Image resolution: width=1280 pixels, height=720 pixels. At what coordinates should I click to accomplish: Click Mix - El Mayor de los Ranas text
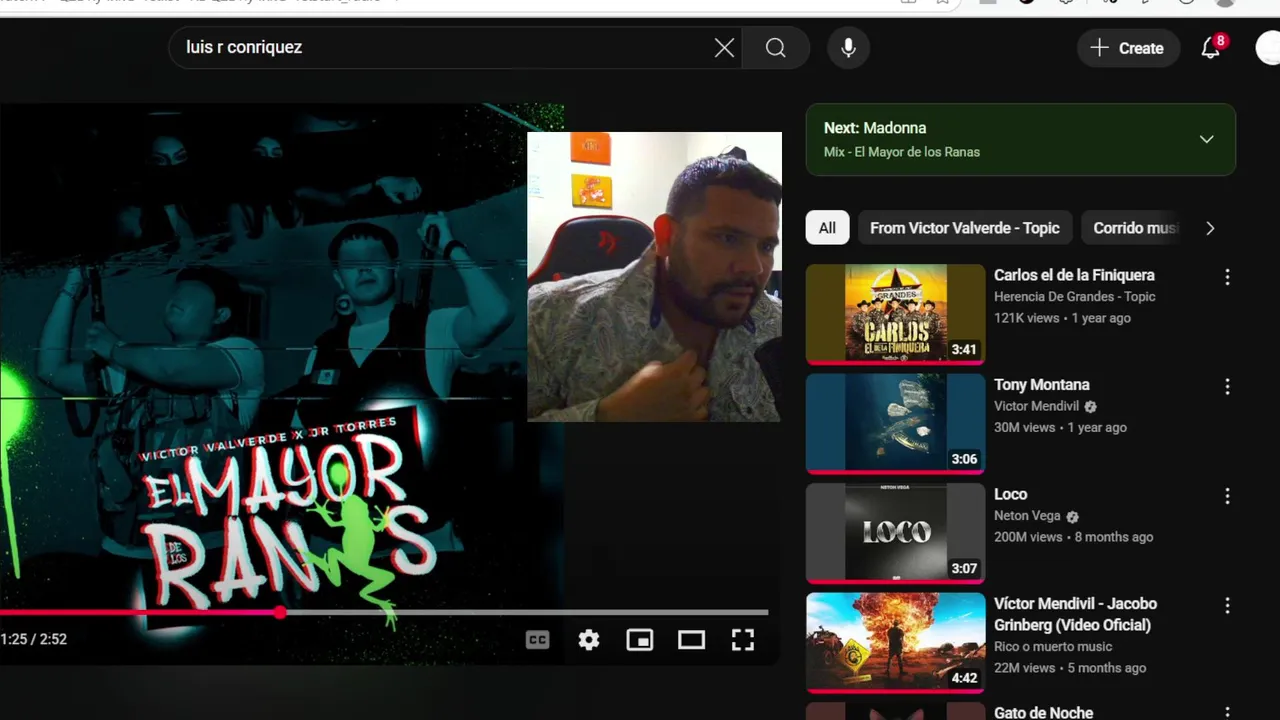coord(902,152)
